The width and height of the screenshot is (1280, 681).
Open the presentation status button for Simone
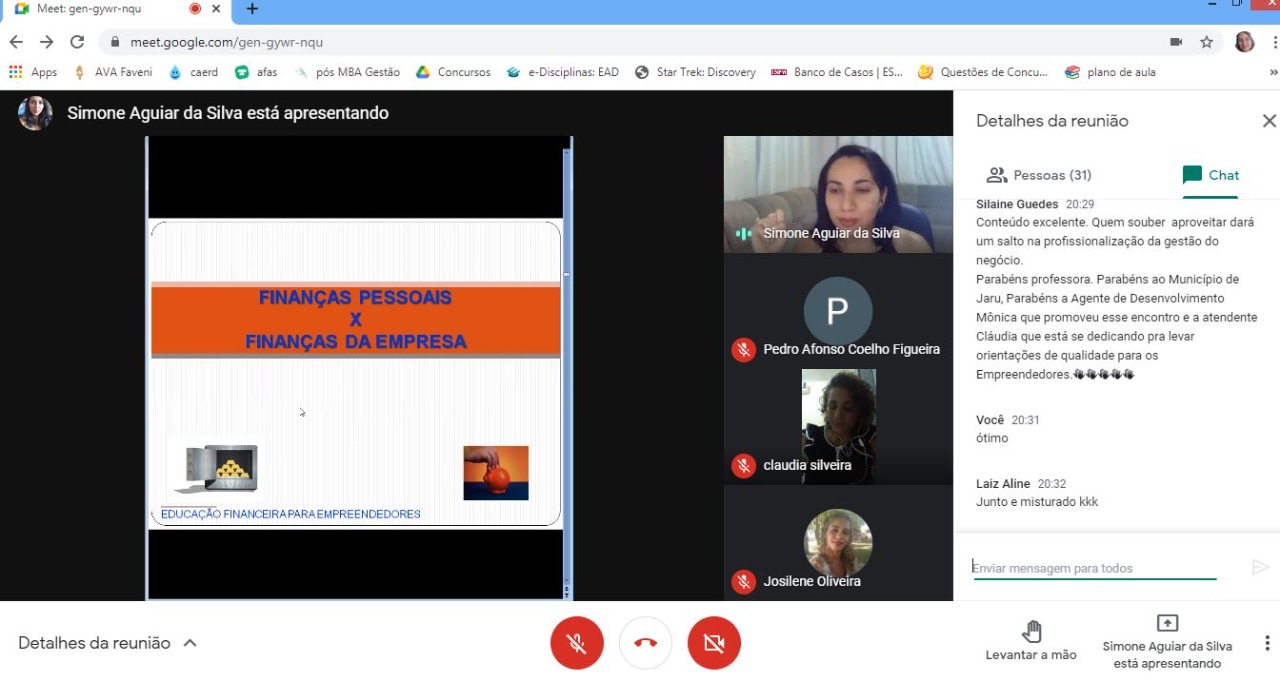[1166, 640]
